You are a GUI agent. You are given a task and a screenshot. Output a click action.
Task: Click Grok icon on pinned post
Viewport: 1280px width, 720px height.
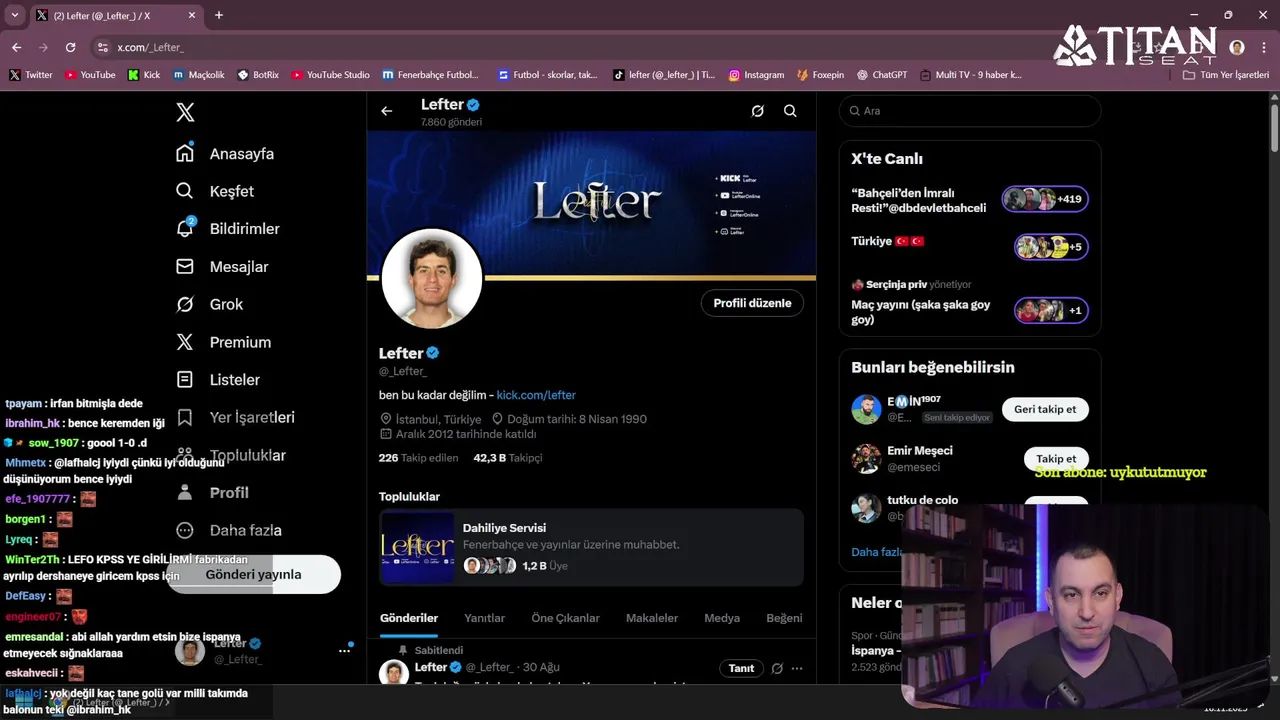coord(777,668)
